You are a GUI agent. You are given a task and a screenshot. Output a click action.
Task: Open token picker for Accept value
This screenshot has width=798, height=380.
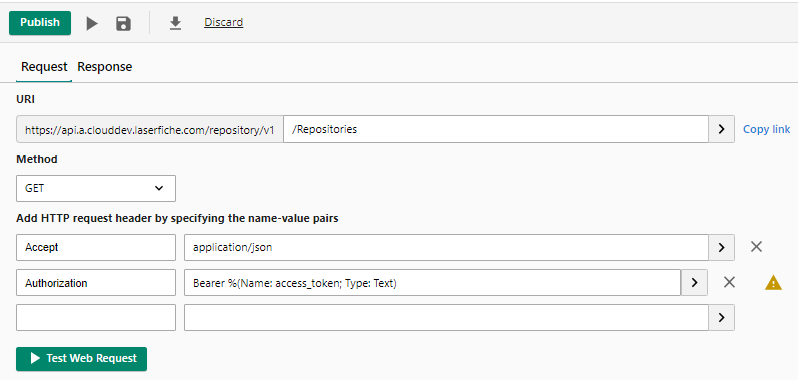(721, 247)
